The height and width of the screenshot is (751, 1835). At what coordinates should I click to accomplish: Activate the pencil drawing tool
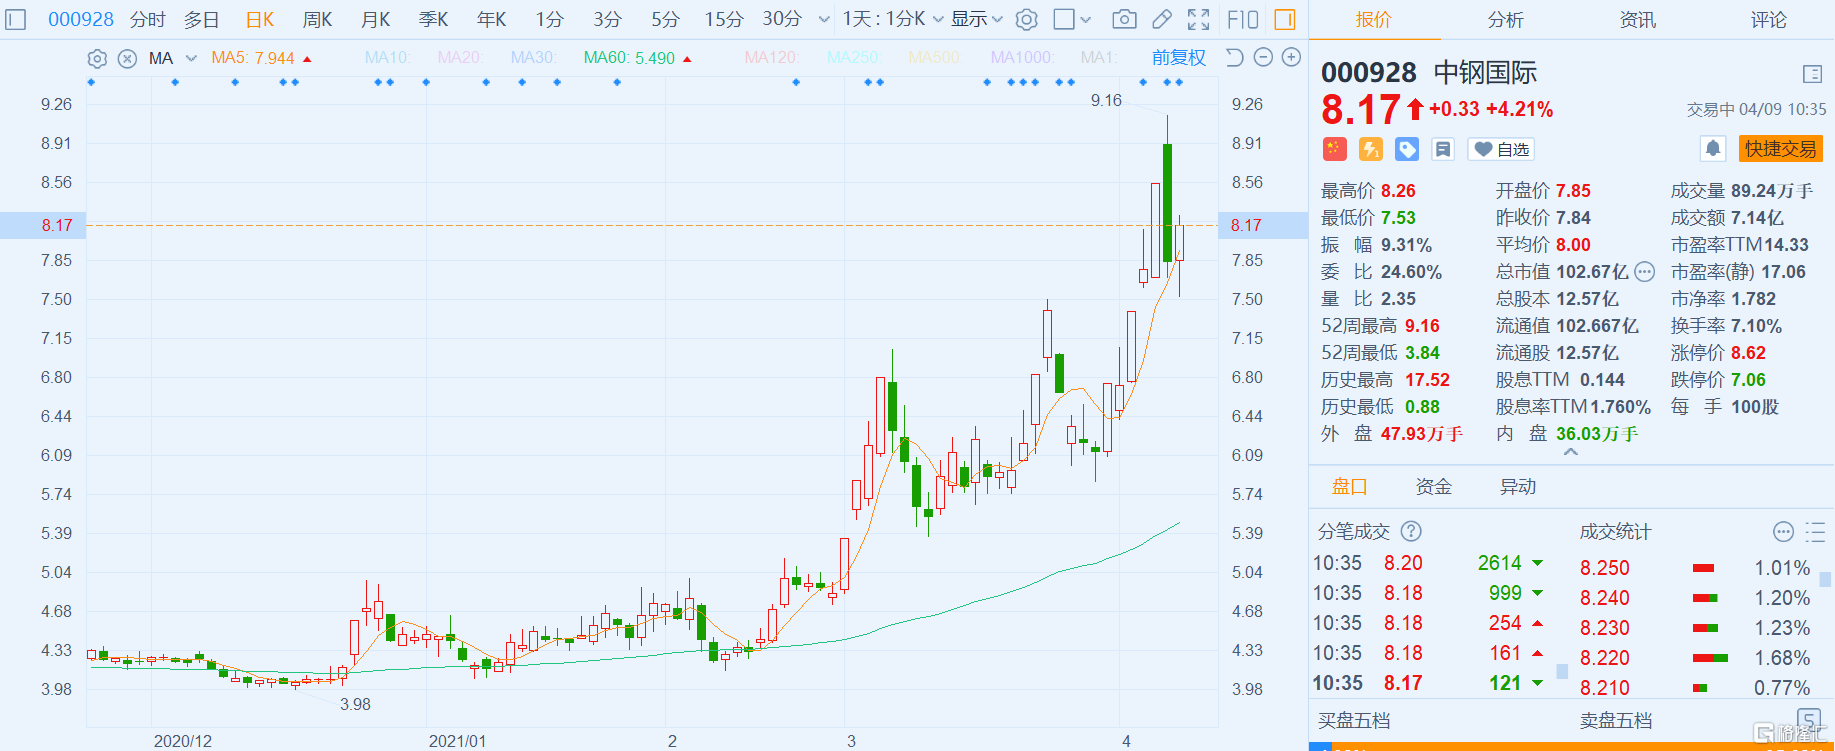click(x=1162, y=19)
